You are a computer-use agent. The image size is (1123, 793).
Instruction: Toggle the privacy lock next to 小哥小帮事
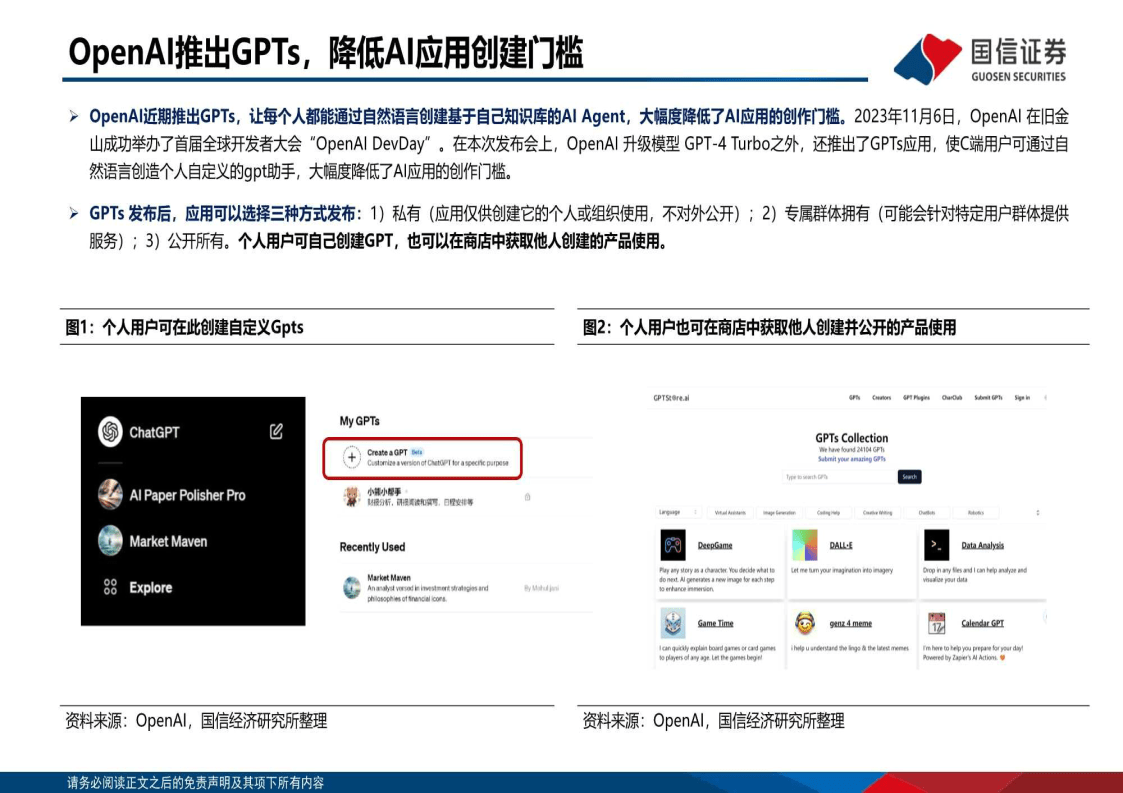click(527, 498)
